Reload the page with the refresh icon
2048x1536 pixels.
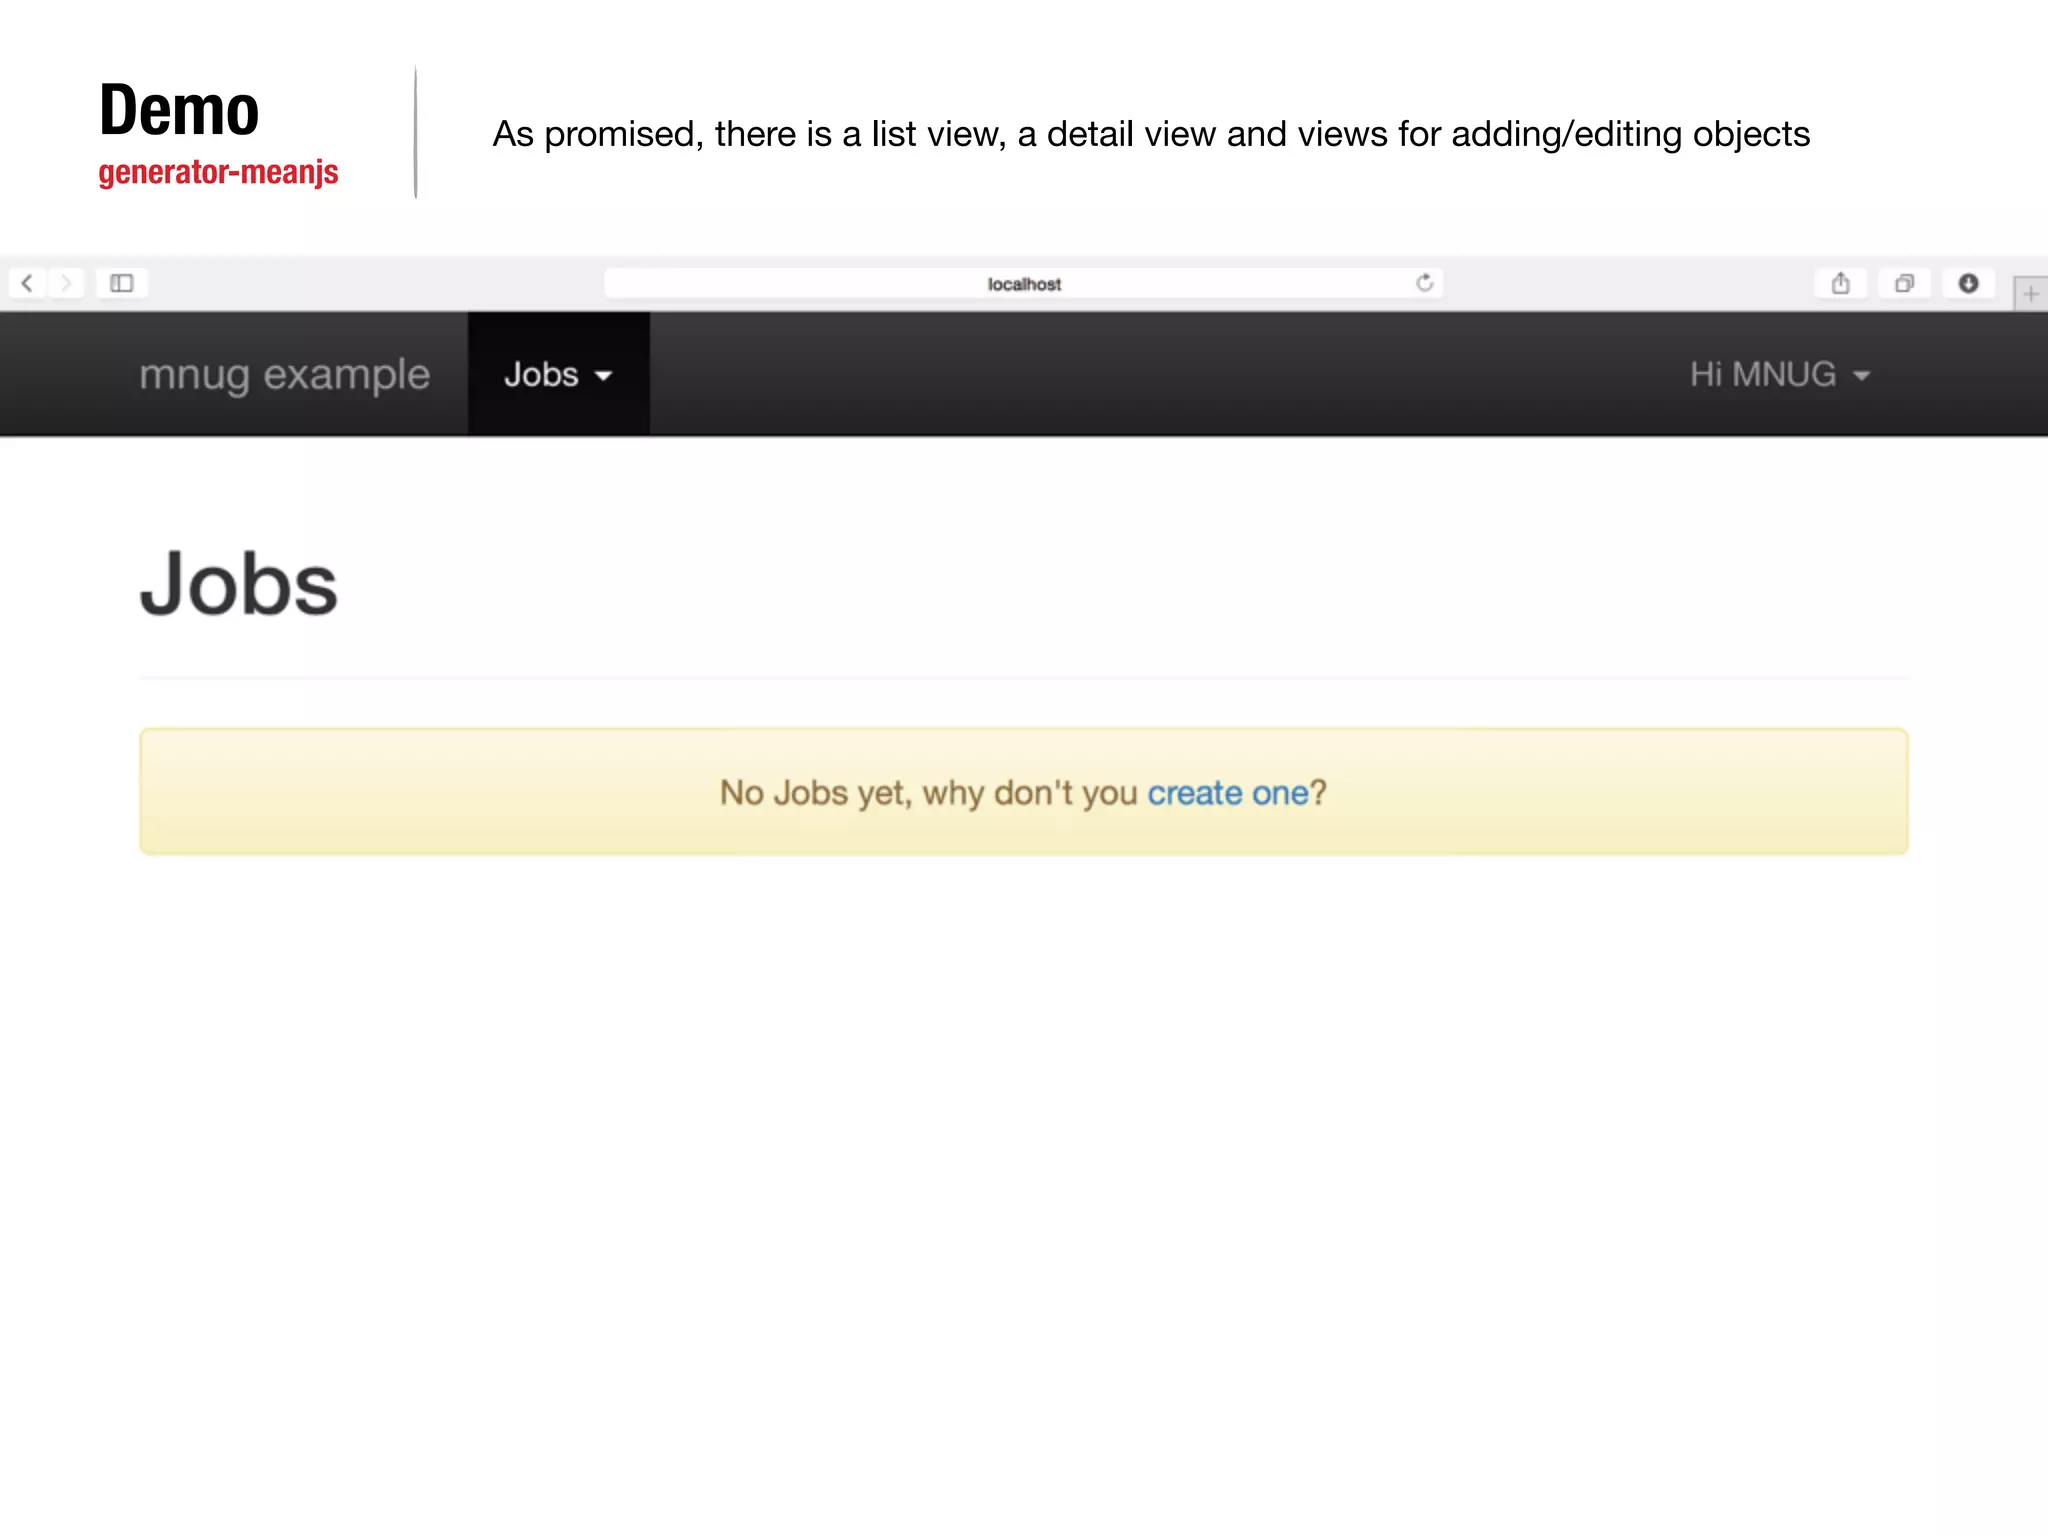[1425, 283]
